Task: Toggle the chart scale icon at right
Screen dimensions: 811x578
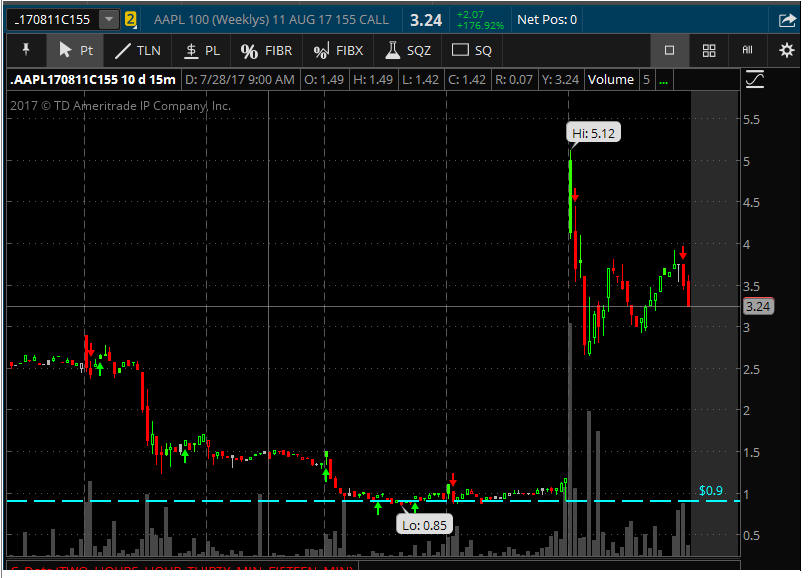Action: tap(755, 80)
